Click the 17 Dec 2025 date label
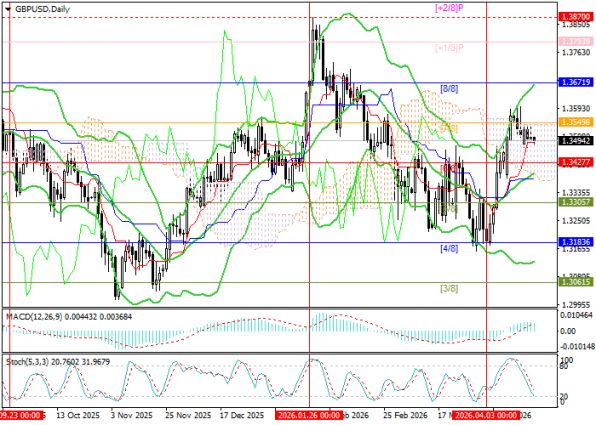The image size is (596, 425). (242, 415)
